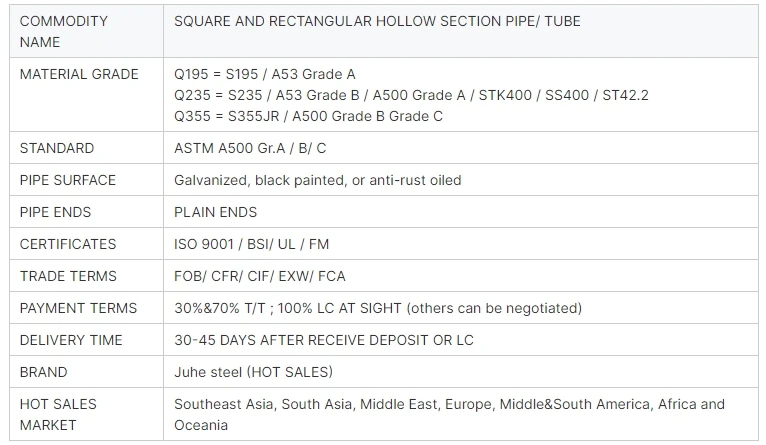The width and height of the screenshot is (766, 445).
Task: Click the 30-45 DAYS delivery time value
Action: click(x=323, y=340)
